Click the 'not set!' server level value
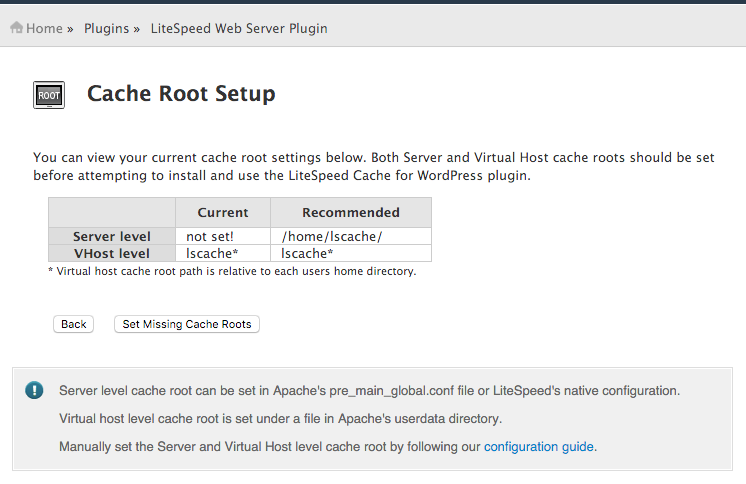Screen dimensions: 746x484 coord(210,236)
